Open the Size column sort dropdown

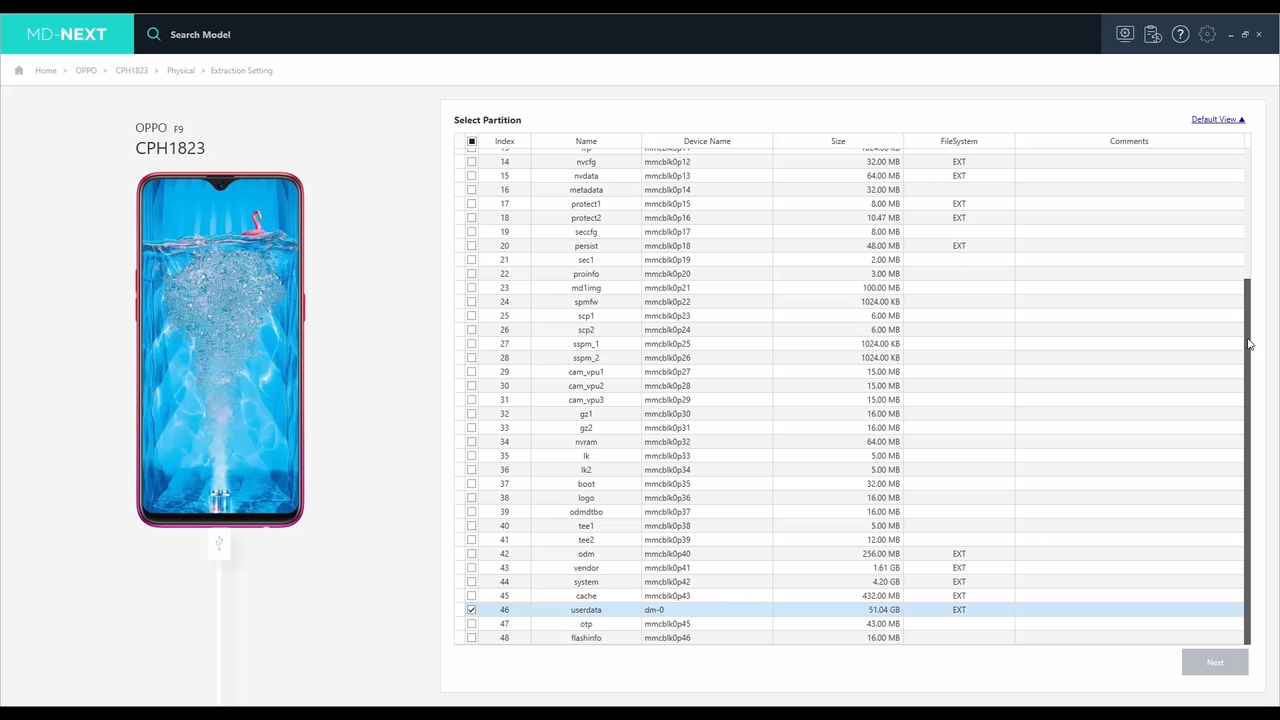[838, 141]
